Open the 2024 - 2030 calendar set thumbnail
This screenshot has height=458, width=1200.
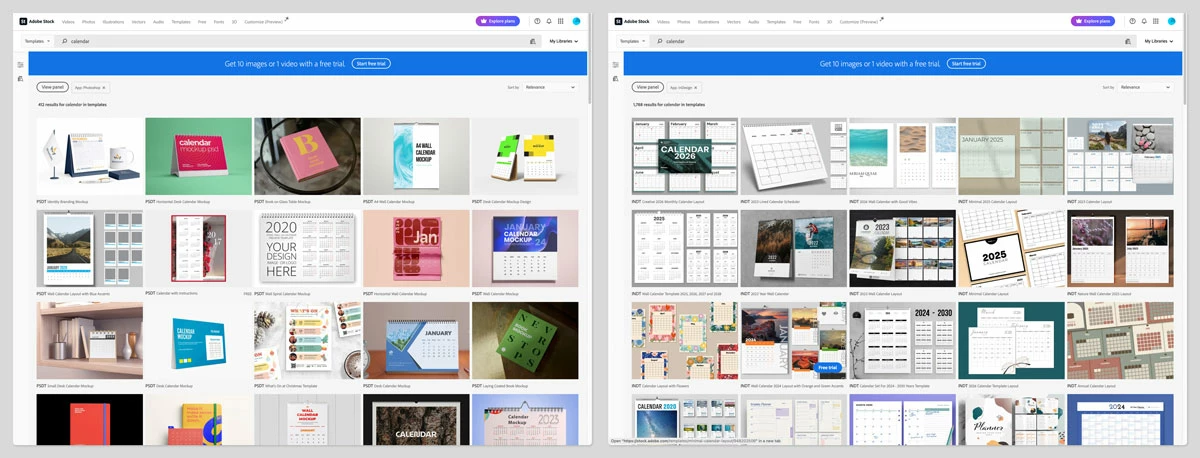point(902,340)
